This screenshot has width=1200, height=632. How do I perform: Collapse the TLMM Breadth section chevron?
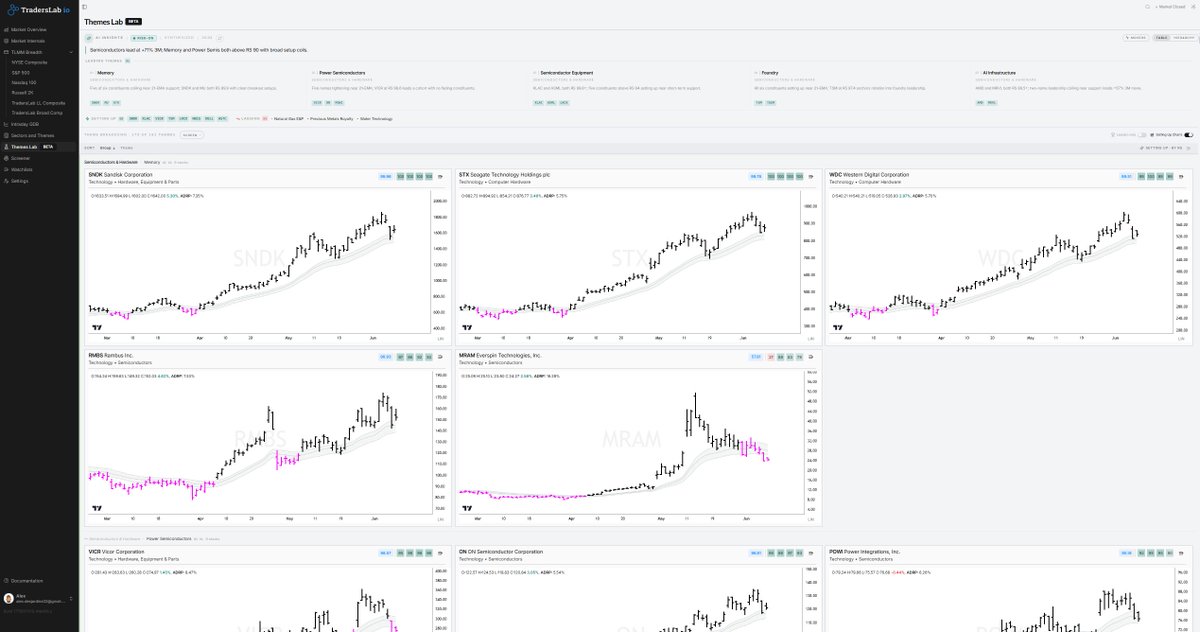72,51
